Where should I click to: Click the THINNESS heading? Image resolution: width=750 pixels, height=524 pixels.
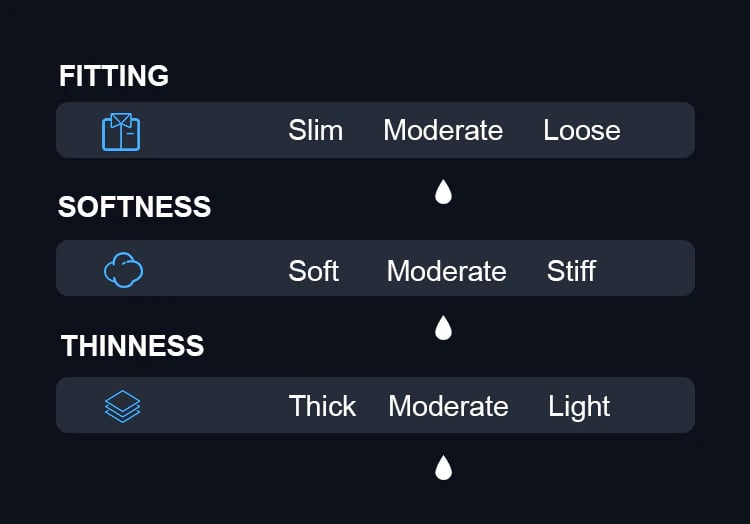point(132,346)
